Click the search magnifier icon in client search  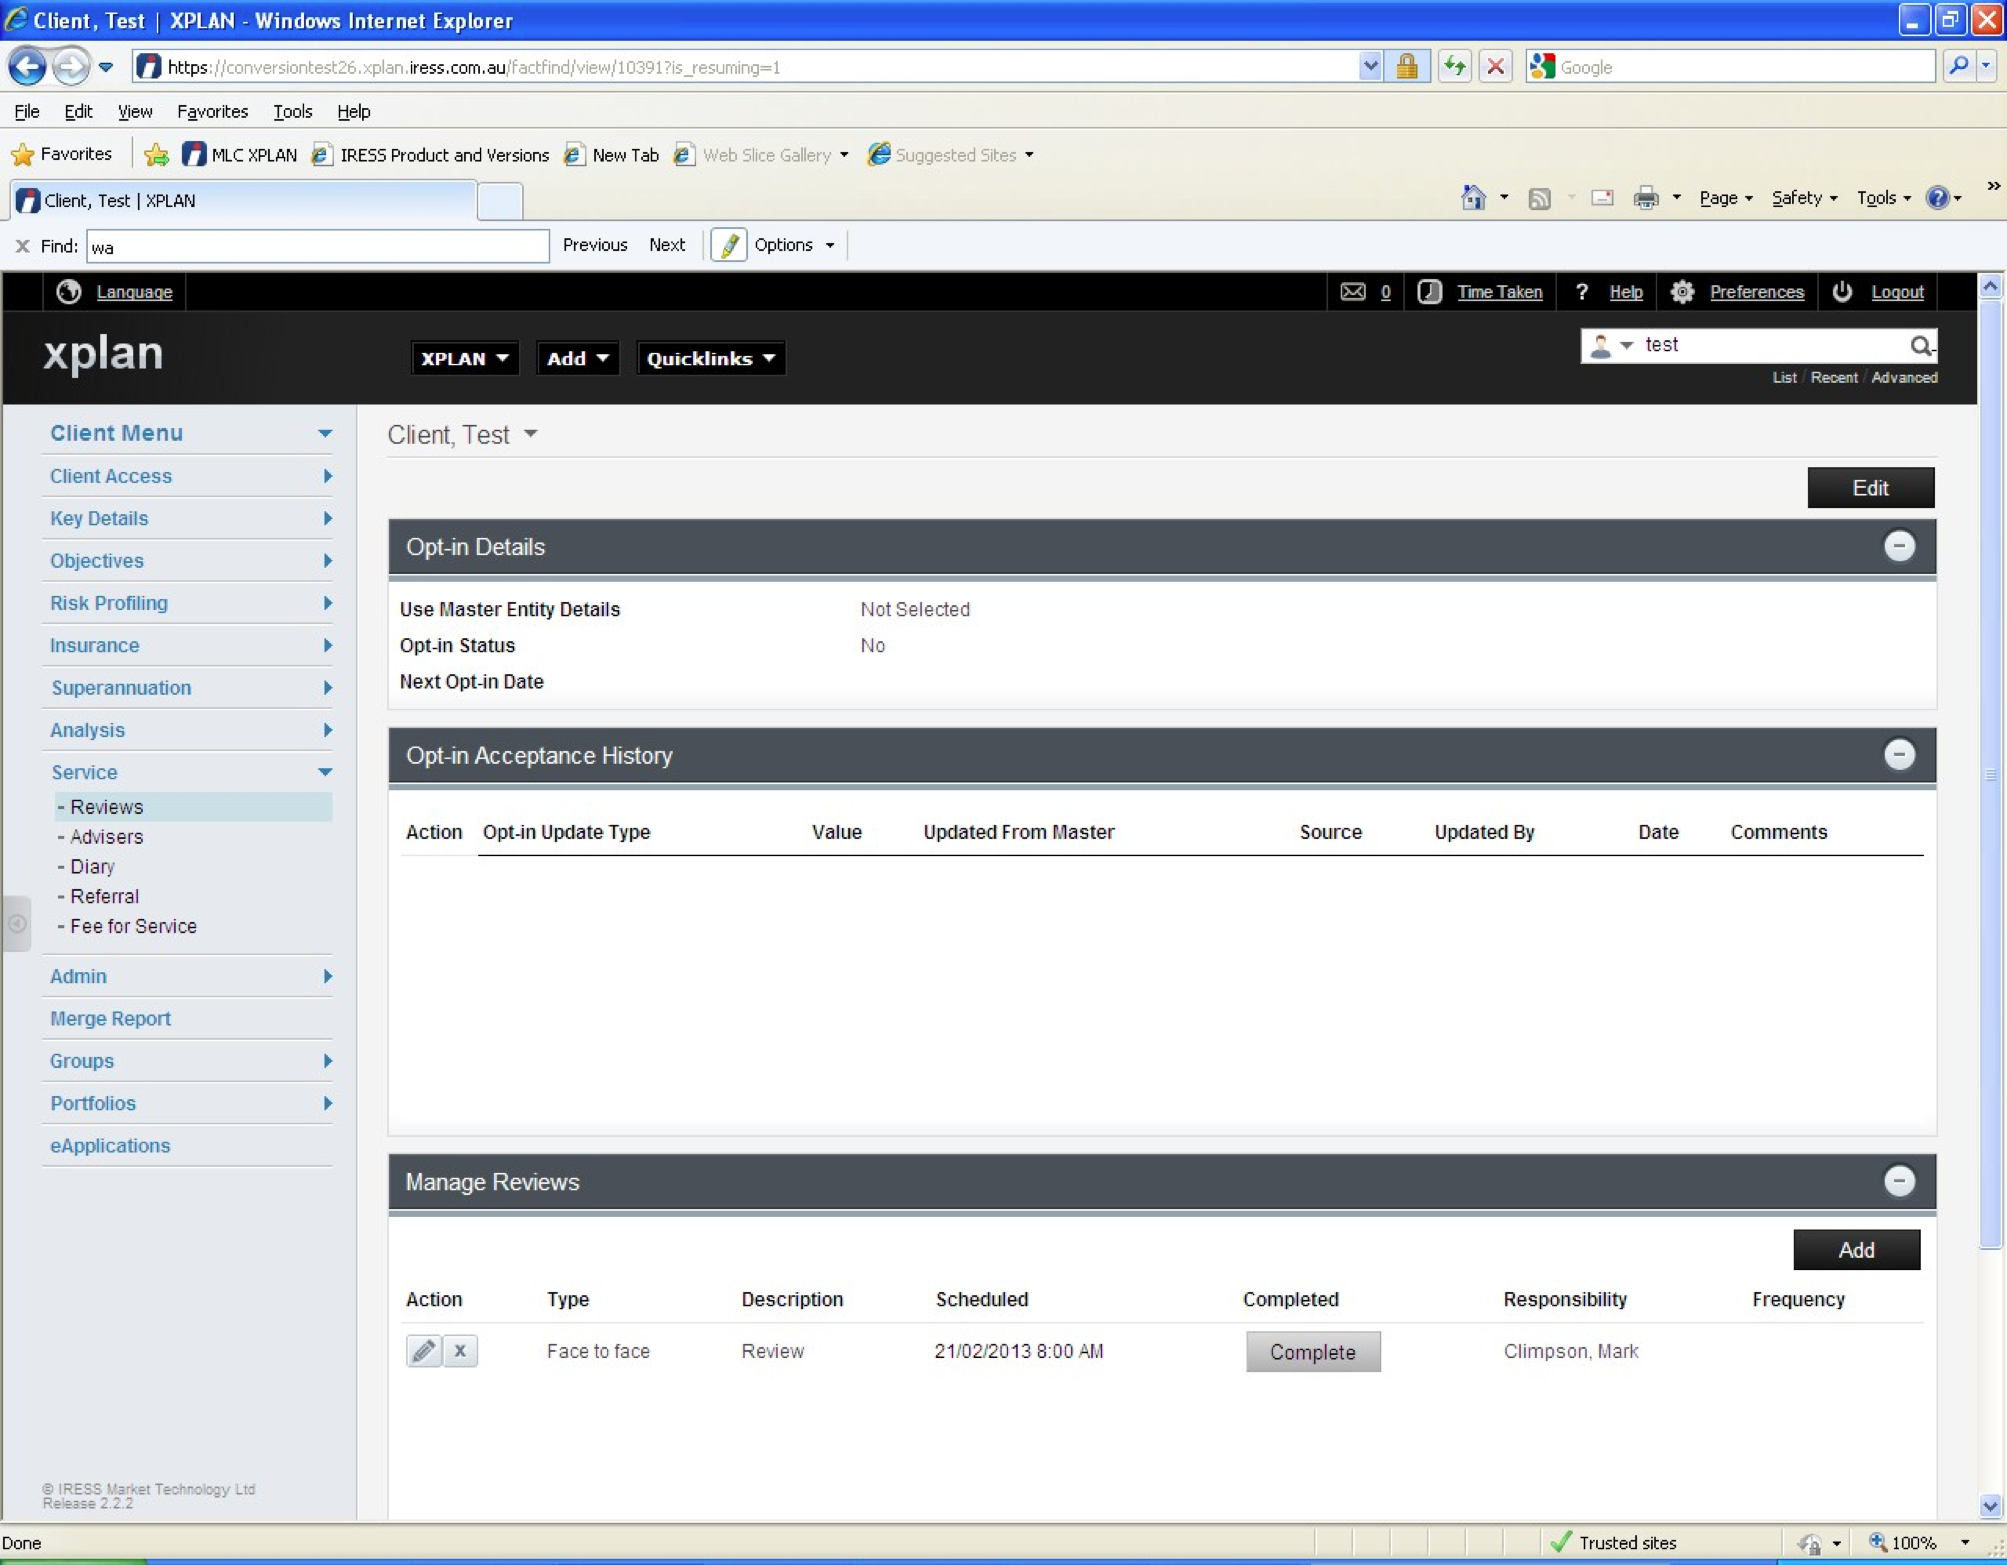click(1919, 346)
